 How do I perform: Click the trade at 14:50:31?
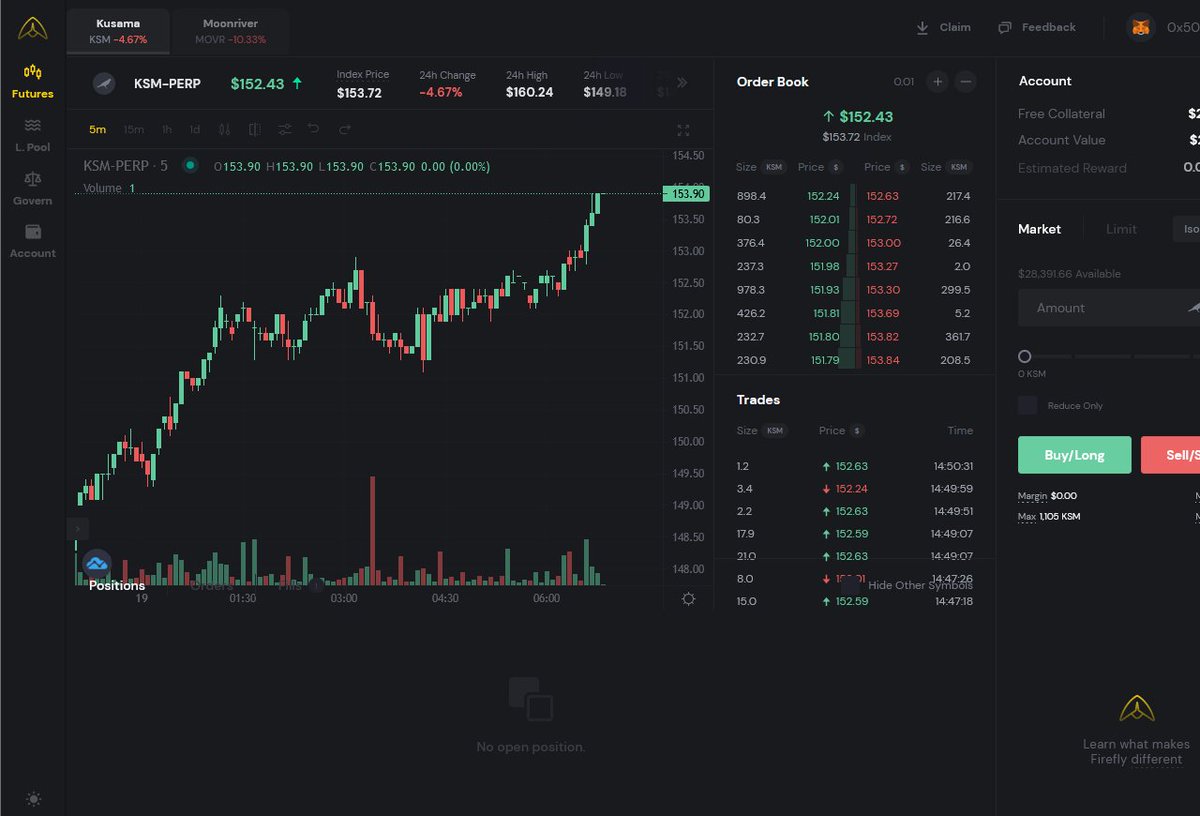[x=854, y=466]
